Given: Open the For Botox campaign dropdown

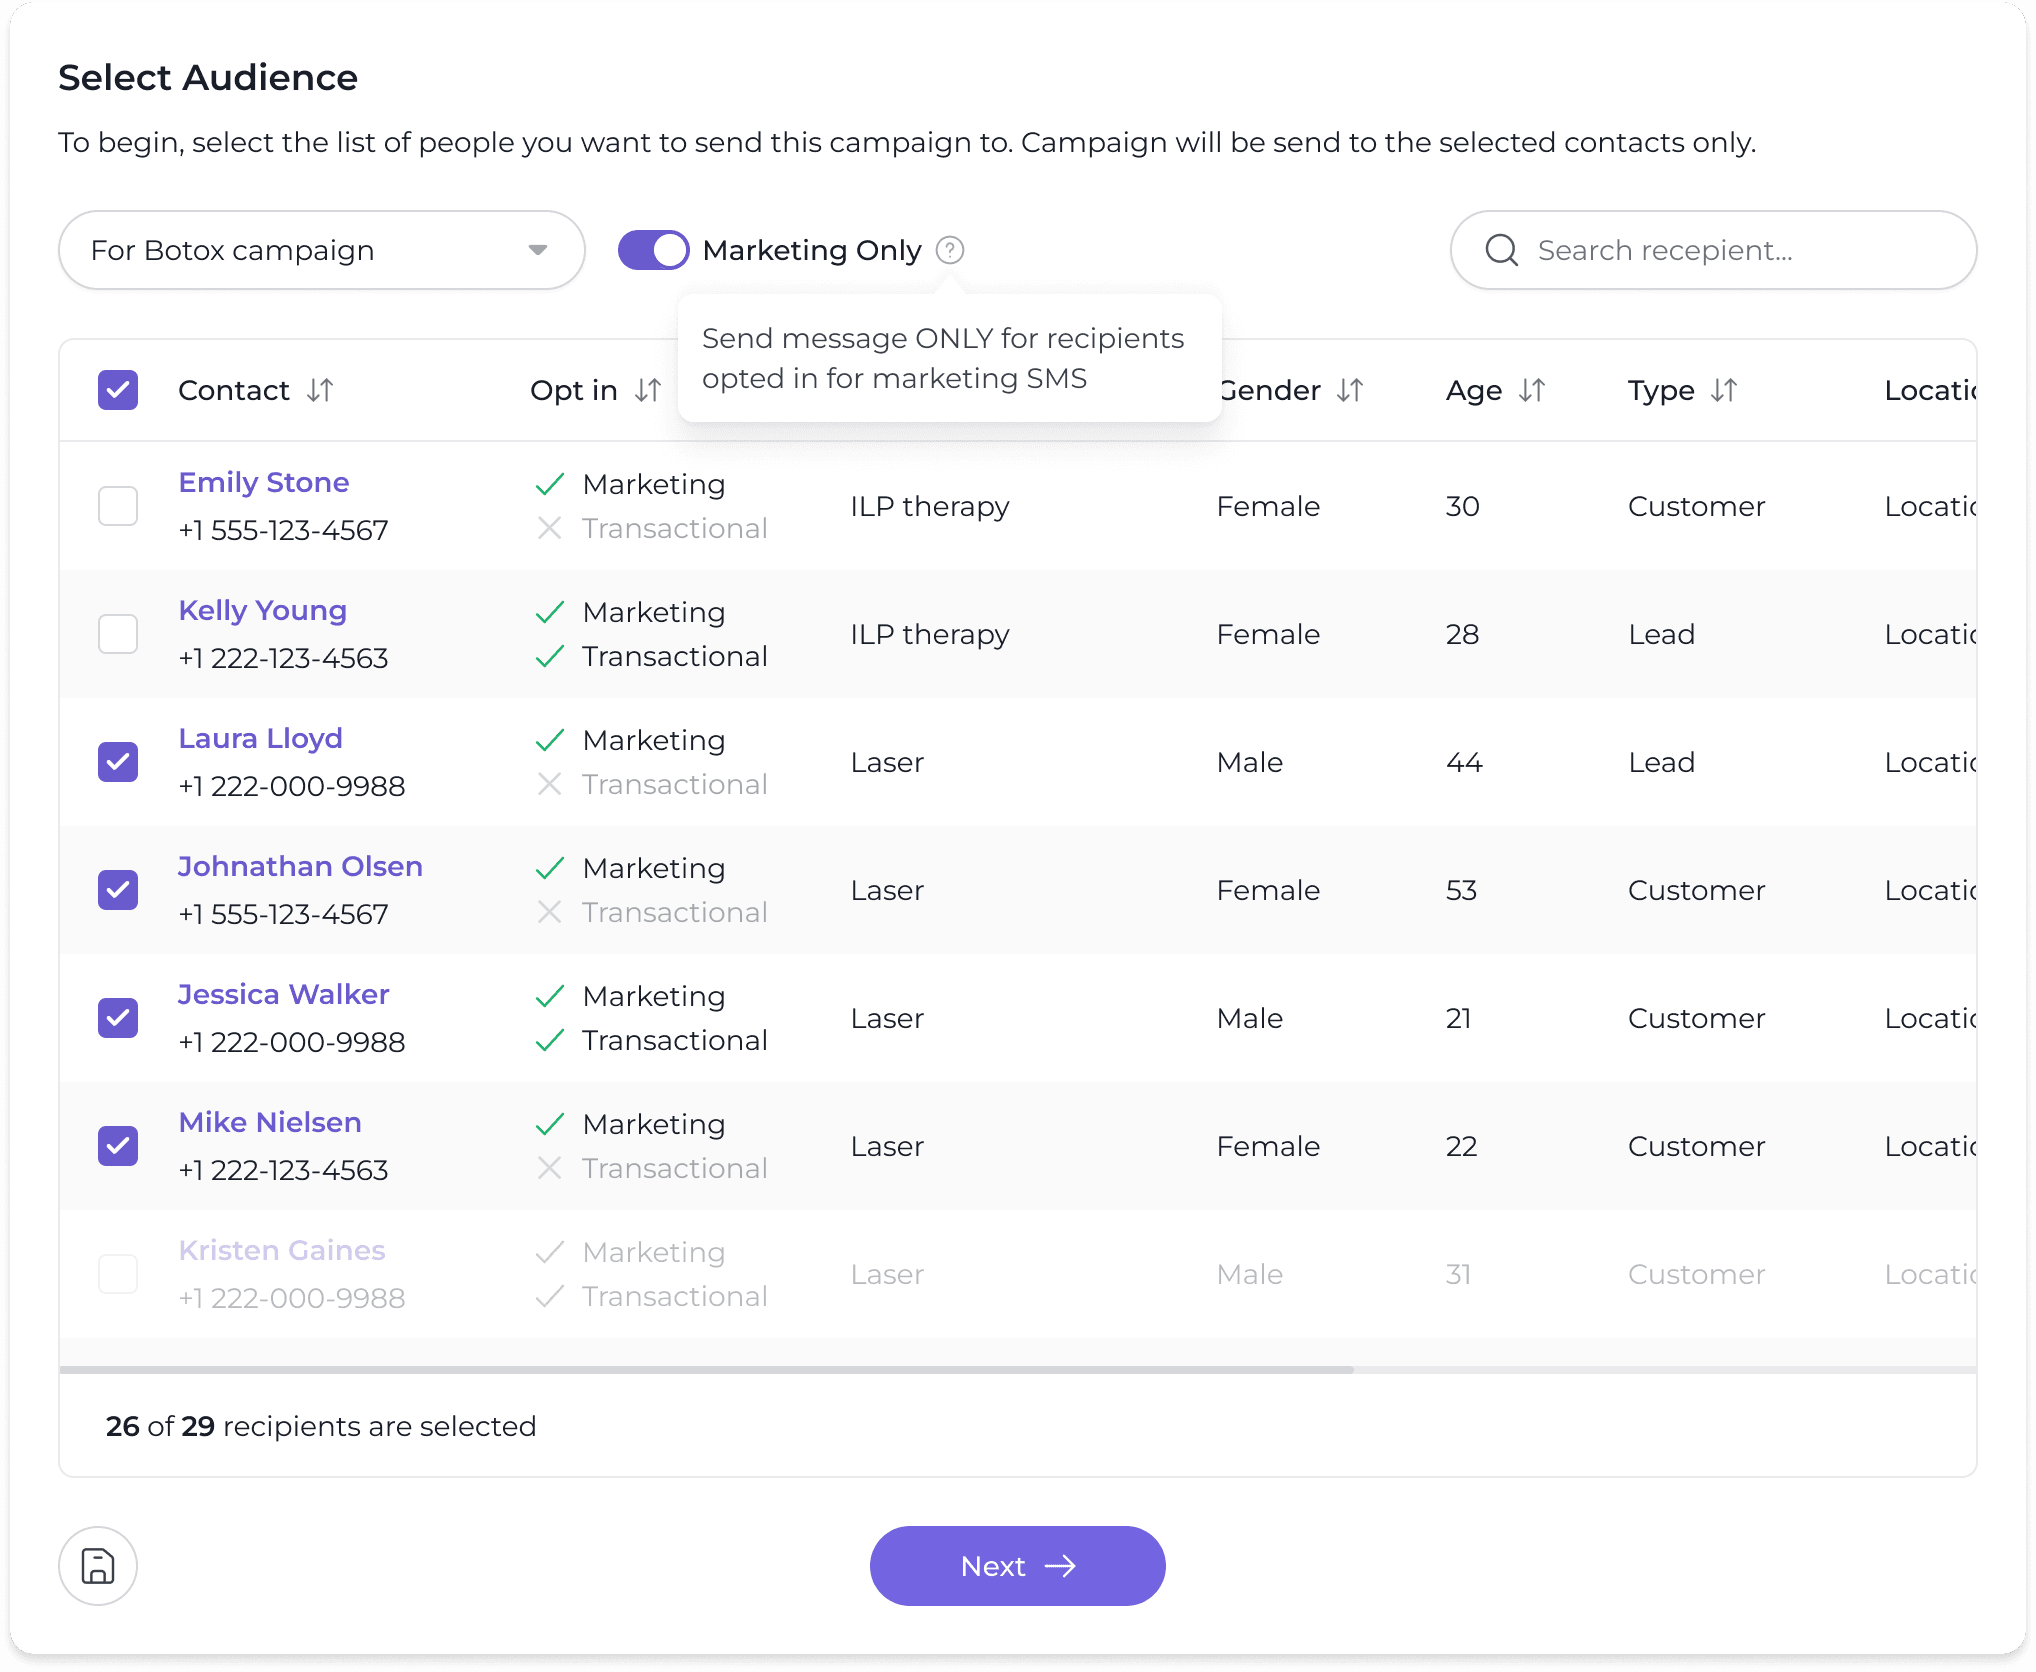Looking at the screenshot, I should [x=300, y=250].
